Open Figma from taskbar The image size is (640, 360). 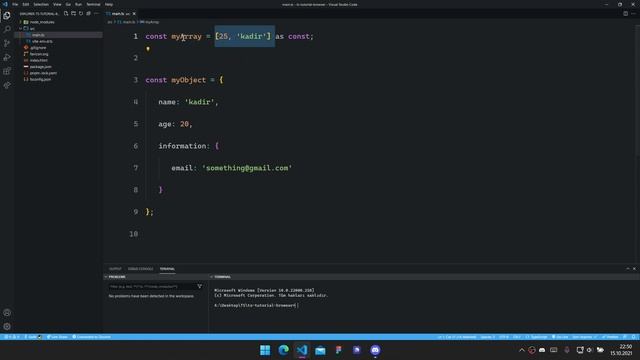[338, 350]
